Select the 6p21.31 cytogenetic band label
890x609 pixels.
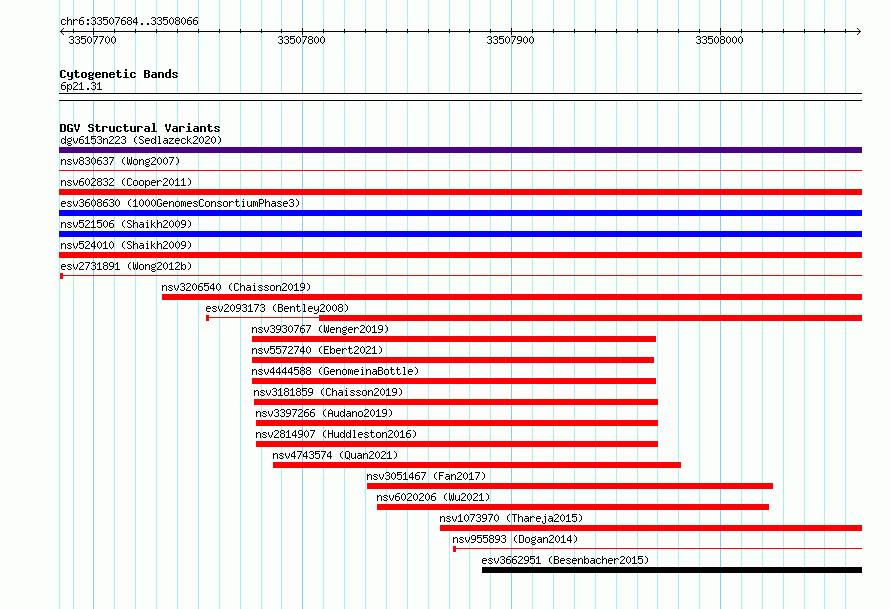pyautogui.click(x=81, y=86)
